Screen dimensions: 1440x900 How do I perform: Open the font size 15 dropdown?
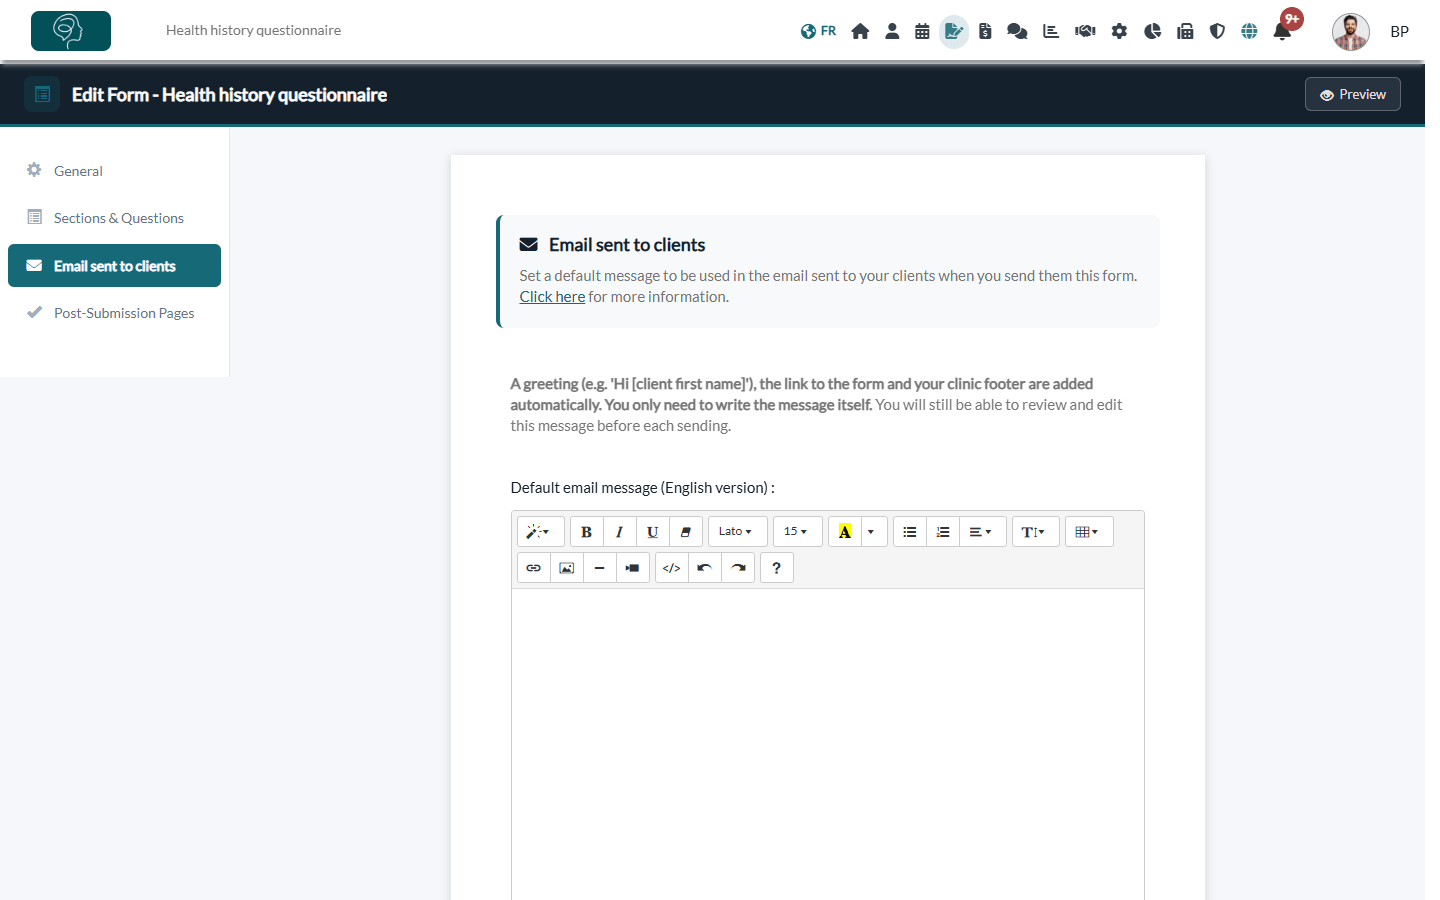797,532
